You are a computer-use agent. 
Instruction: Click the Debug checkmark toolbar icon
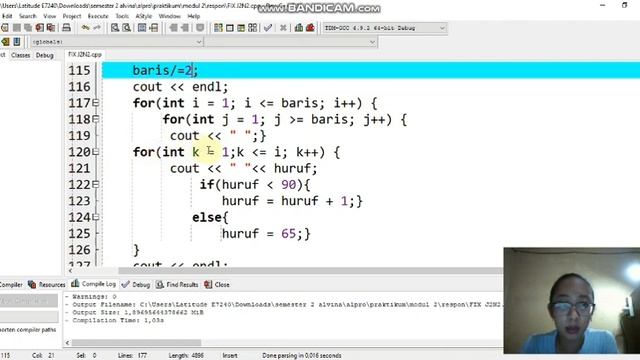(268, 28)
